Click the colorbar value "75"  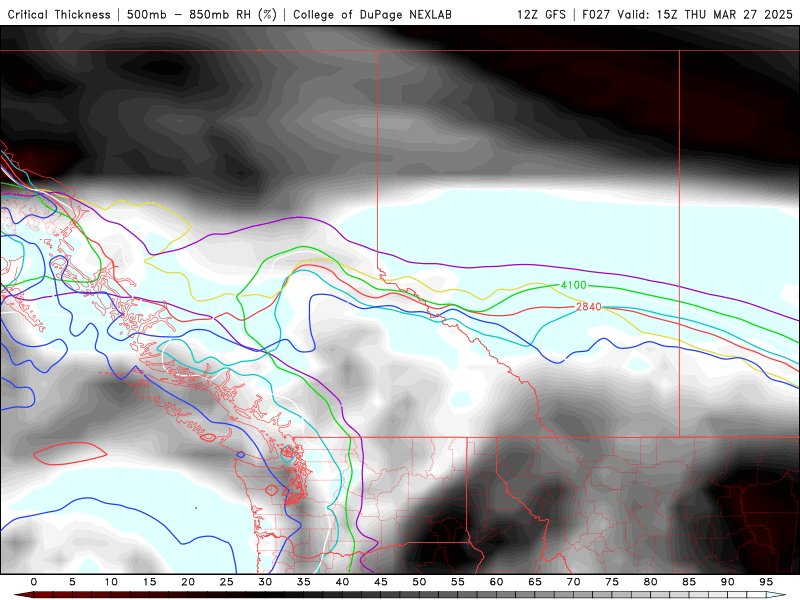612,582
